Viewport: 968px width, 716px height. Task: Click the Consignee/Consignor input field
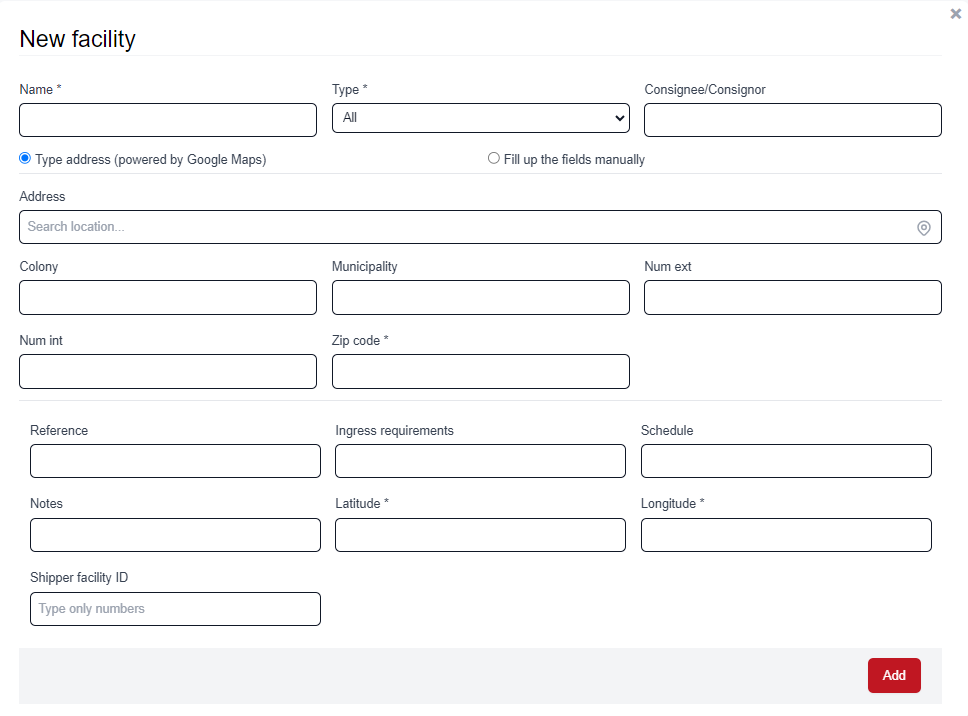click(x=792, y=119)
